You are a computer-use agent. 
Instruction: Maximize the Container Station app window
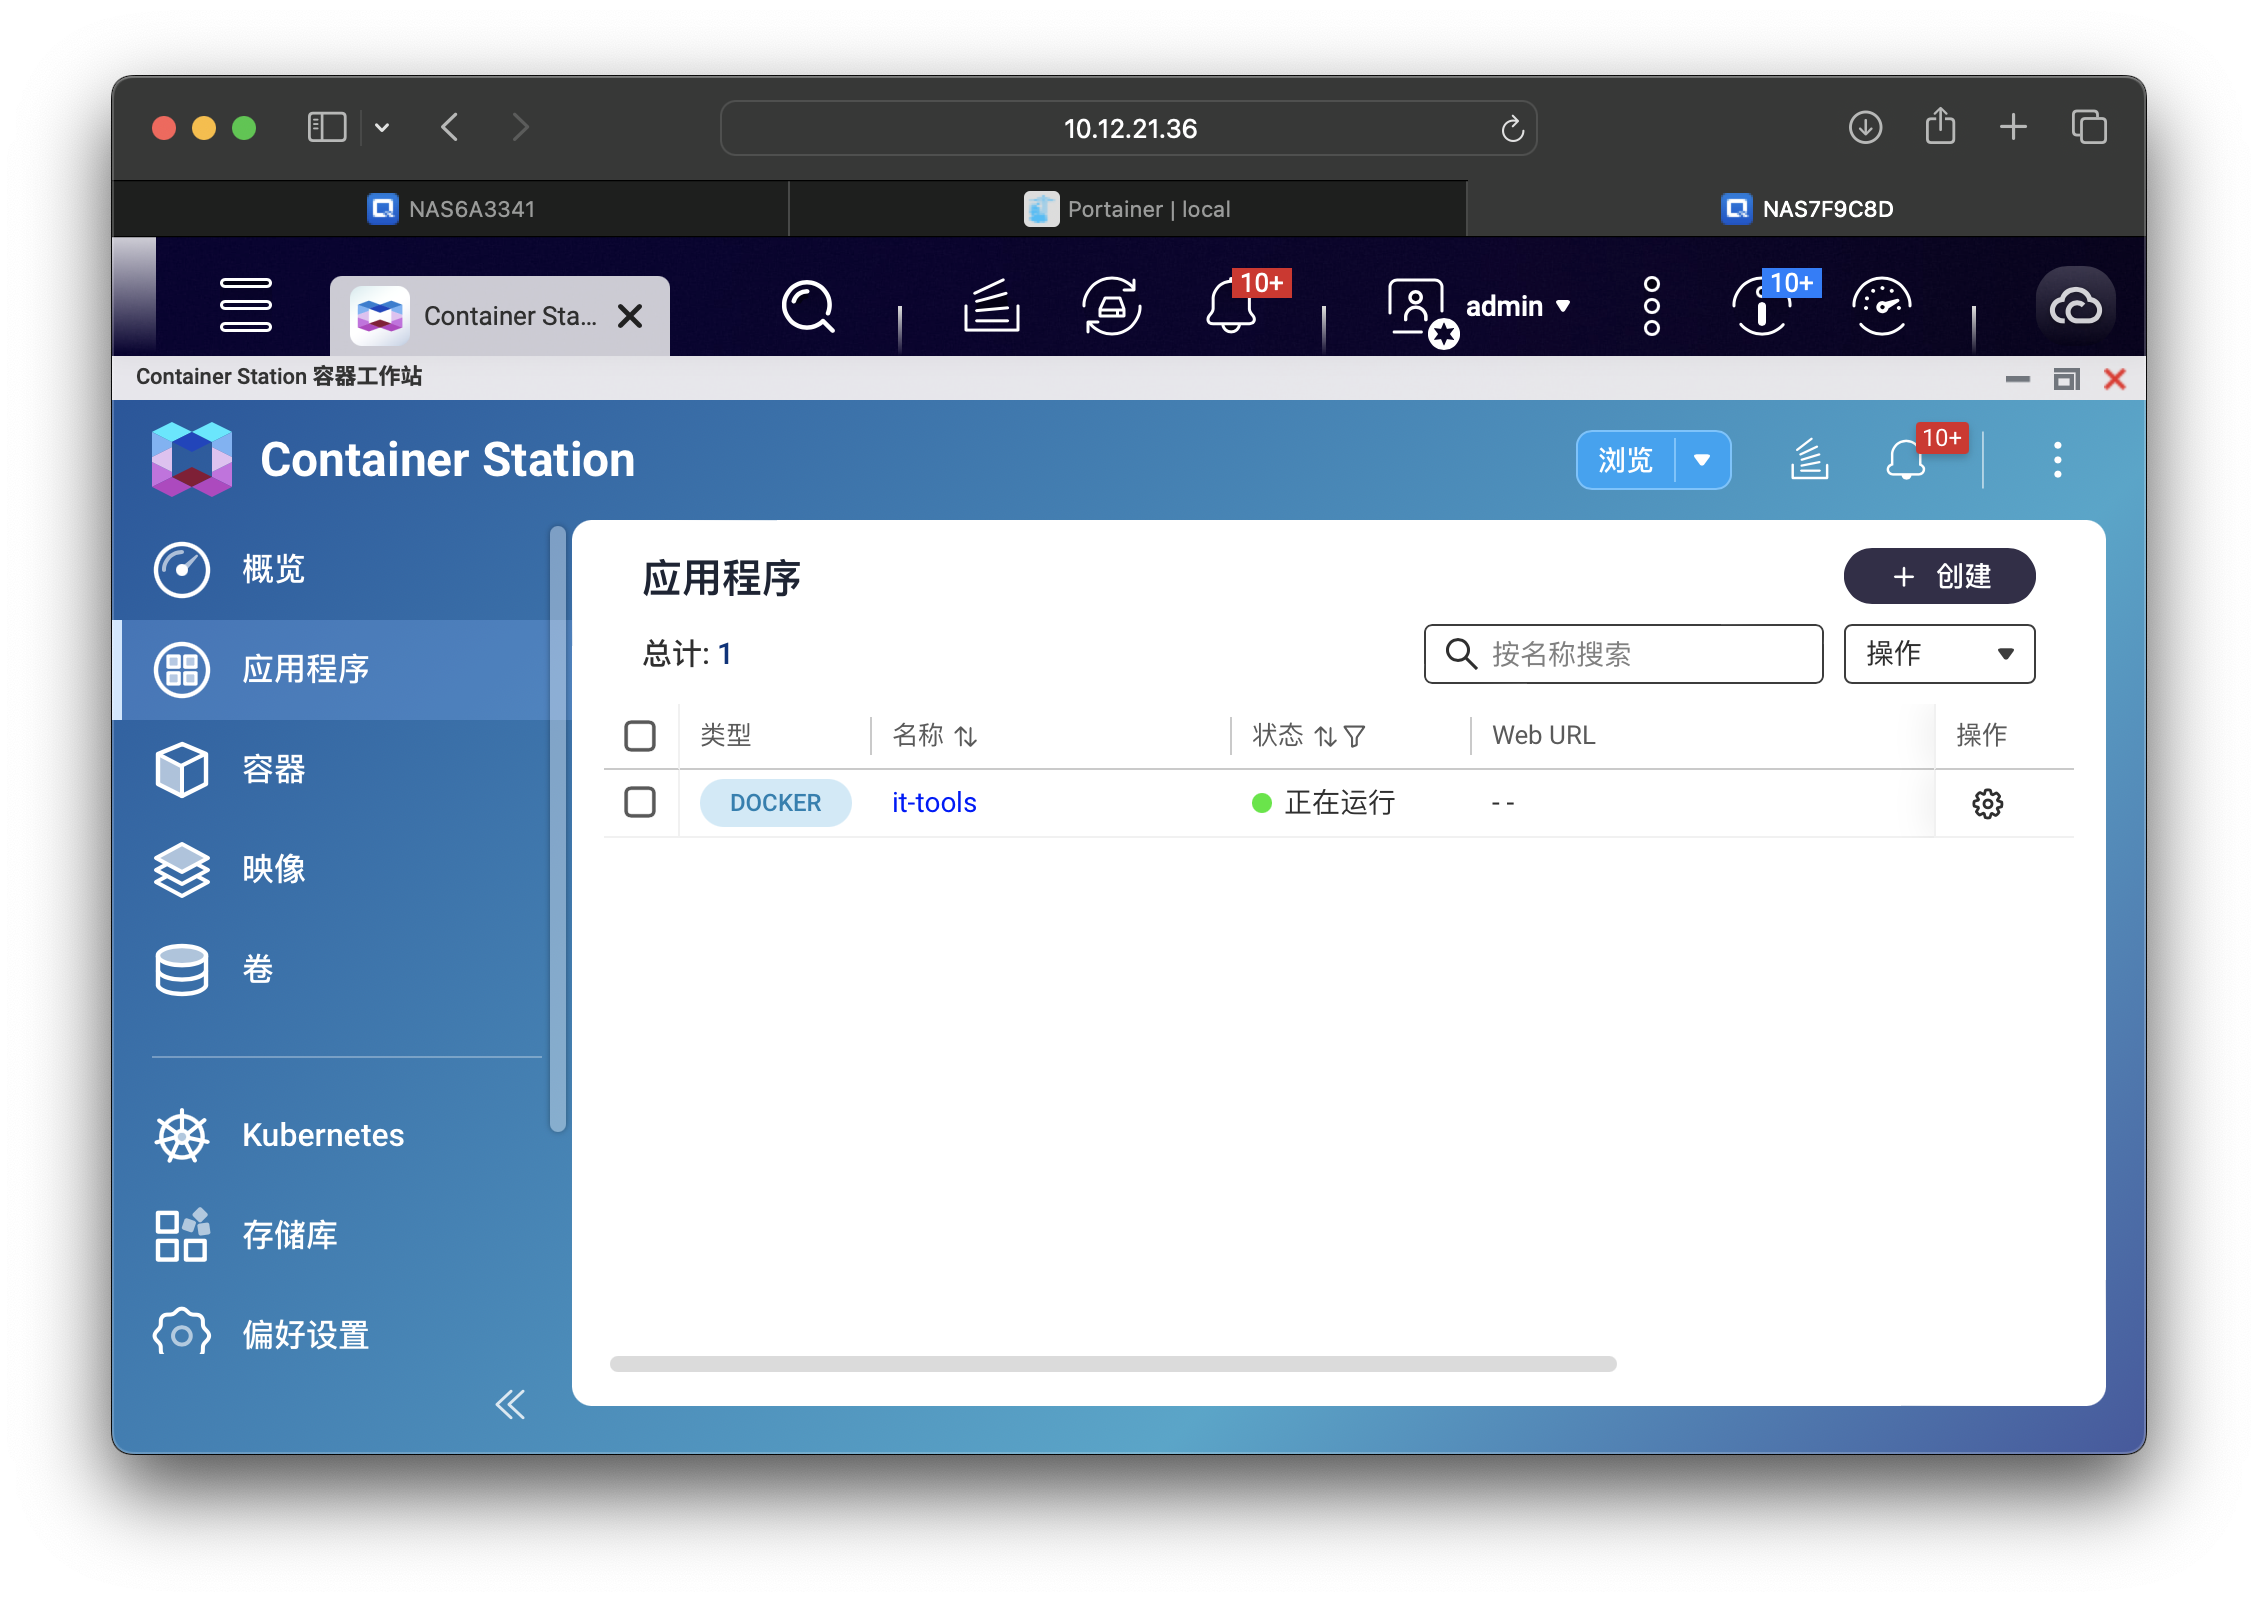tap(2066, 379)
